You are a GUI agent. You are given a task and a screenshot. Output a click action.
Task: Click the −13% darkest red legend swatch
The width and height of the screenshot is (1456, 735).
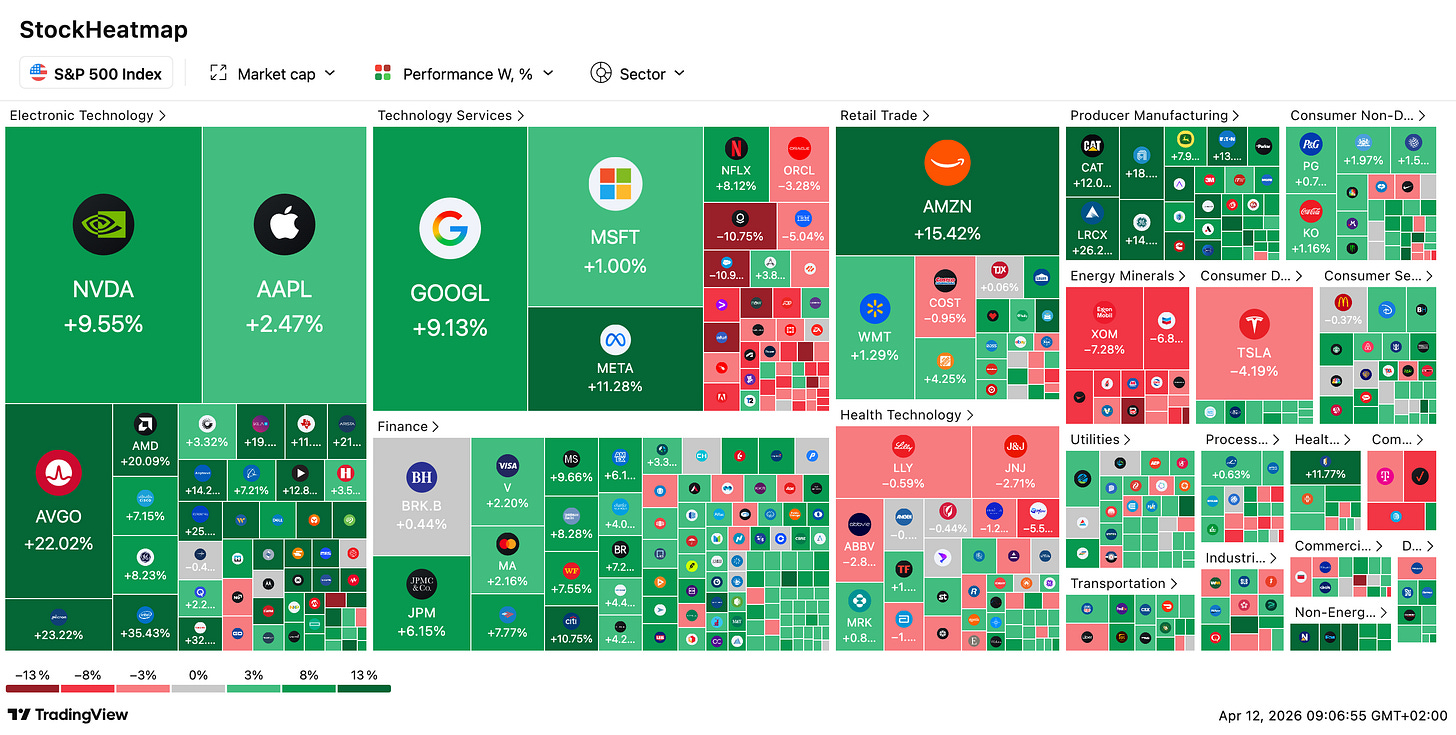tap(32, 688)
